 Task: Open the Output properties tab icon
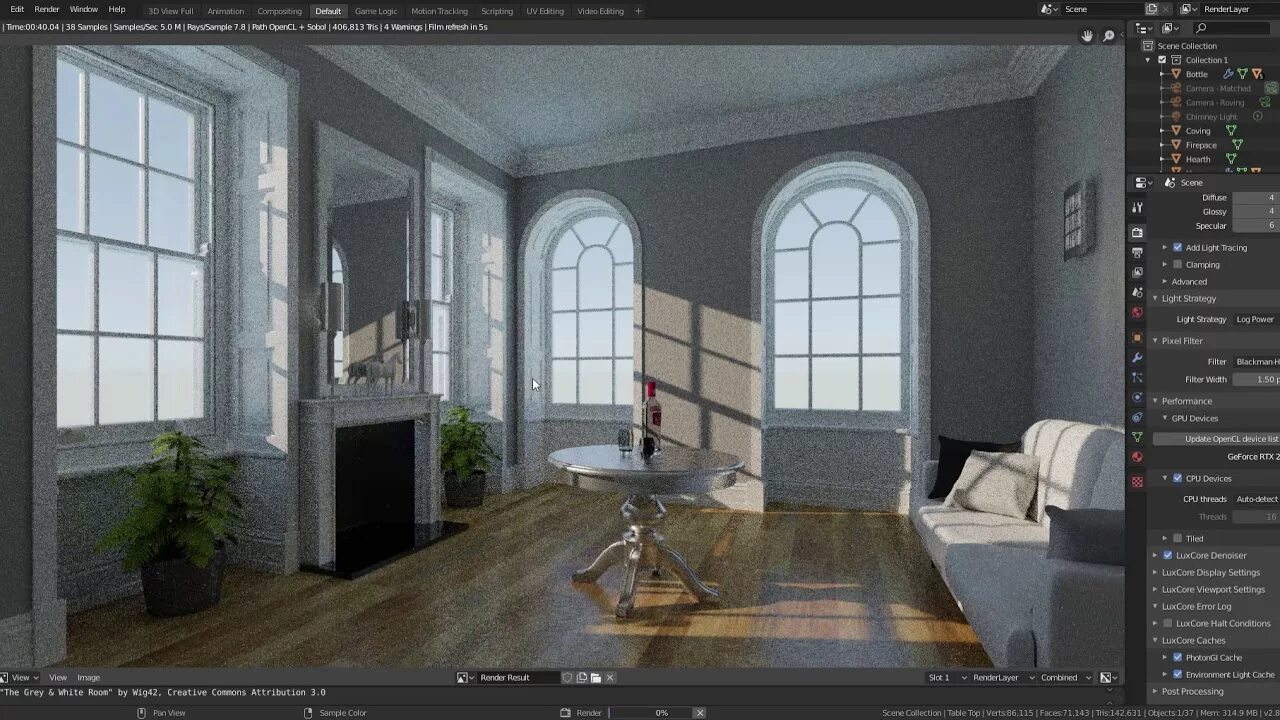[1137, 252]
